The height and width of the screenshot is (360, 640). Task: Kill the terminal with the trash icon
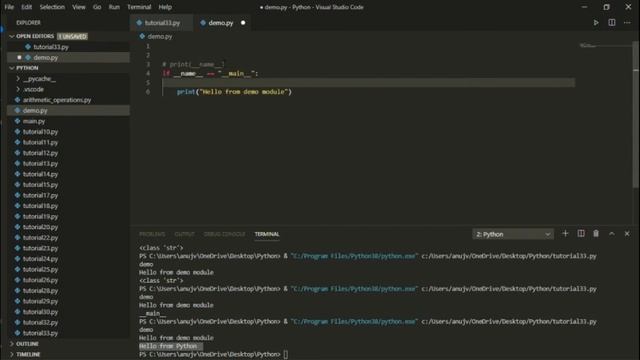point(596,233)
